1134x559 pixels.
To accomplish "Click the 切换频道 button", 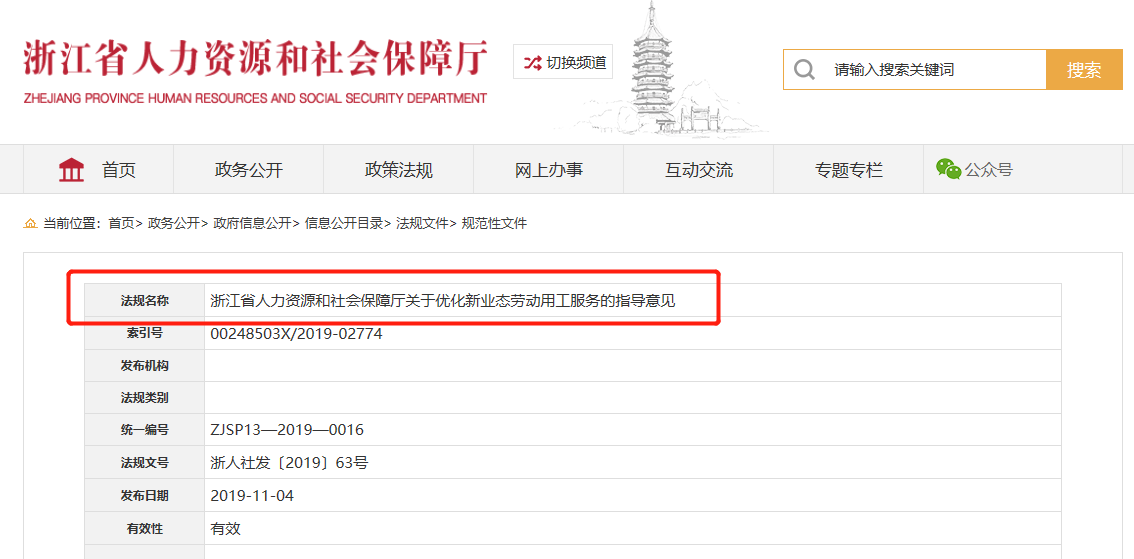I will 563,62.
